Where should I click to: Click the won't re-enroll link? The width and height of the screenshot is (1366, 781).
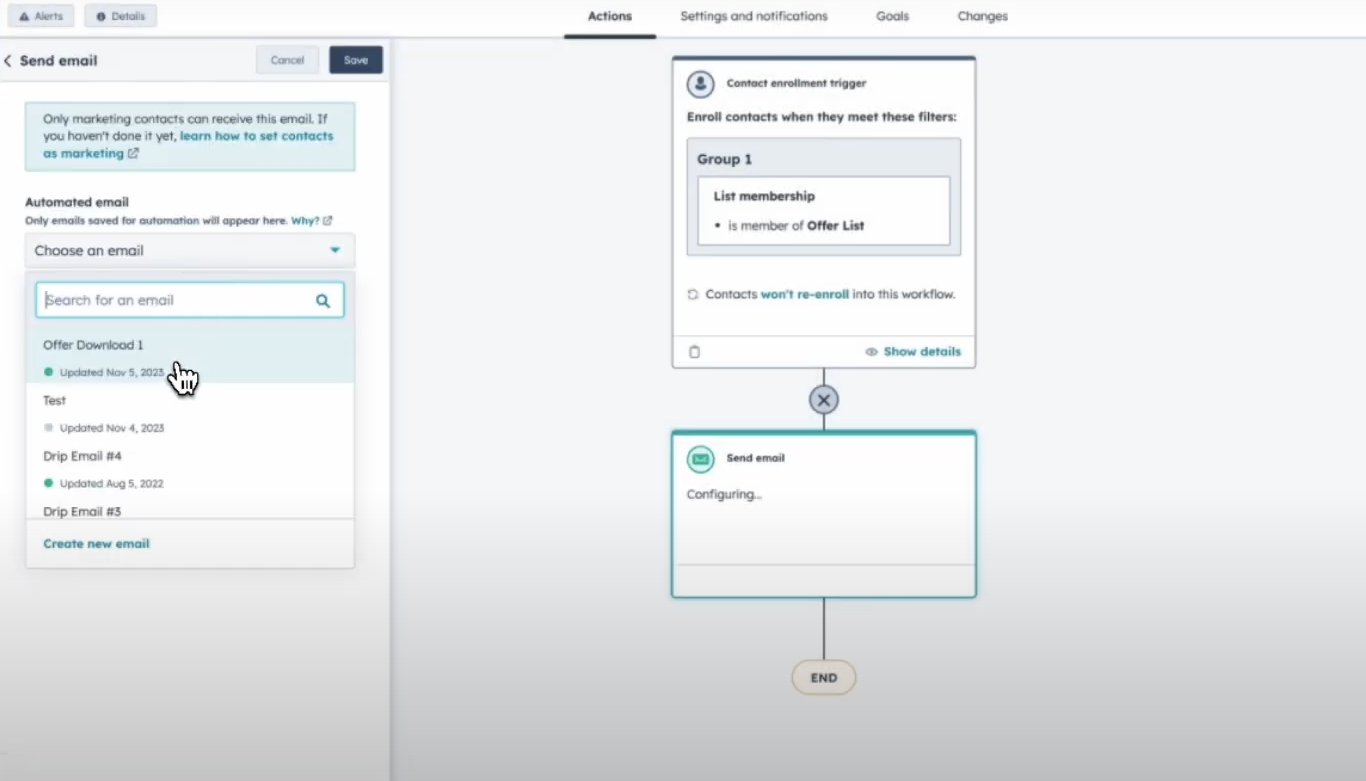coord(805,294)
